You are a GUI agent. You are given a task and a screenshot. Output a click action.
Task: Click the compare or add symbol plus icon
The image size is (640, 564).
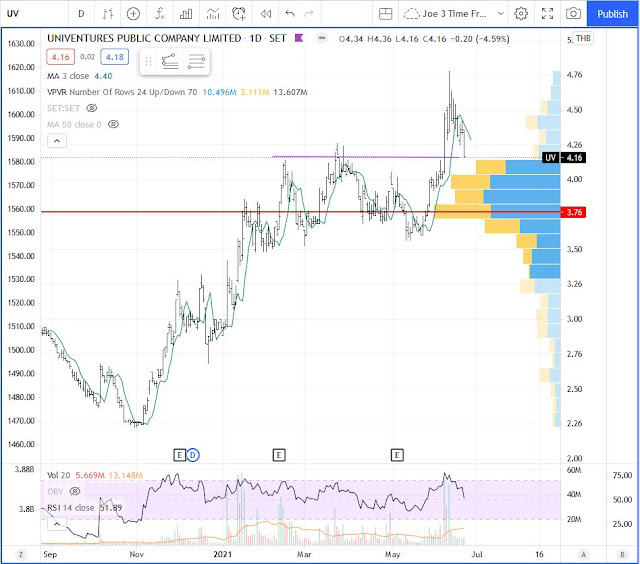[133, 14]
